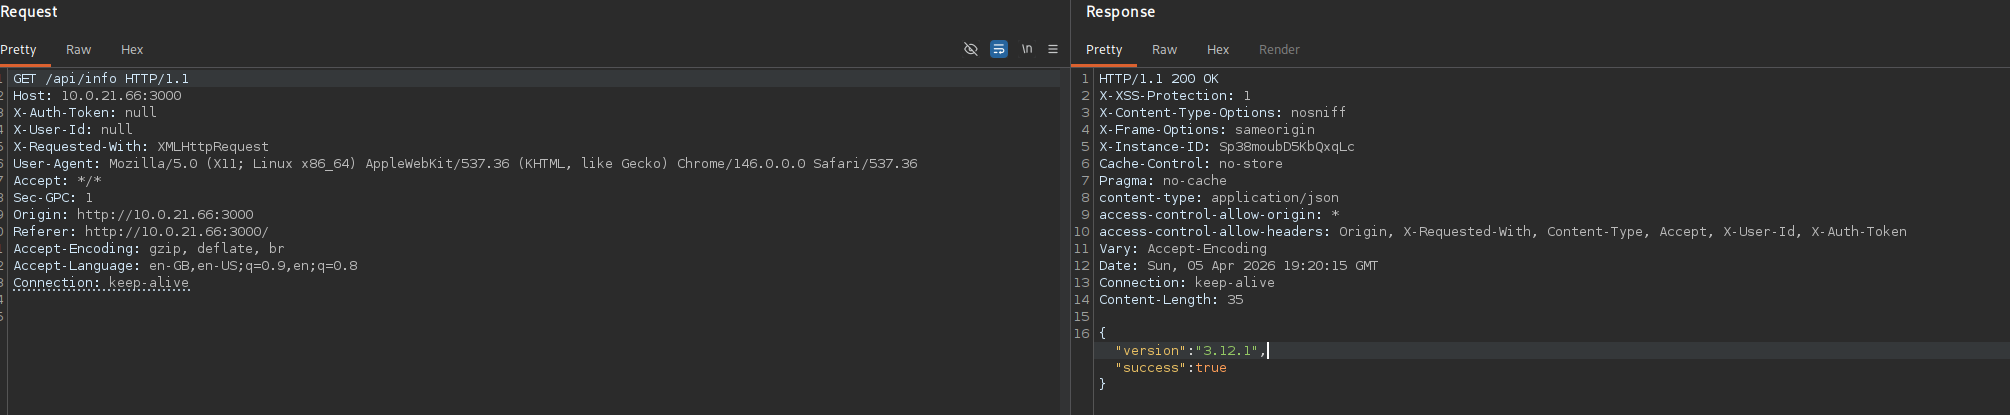Image resolution: width=2010 pixels, height=415 pixels.
Task: Click the "Origin: http://10.0.21.66:3000" header
Action: [x=133, y=214]
